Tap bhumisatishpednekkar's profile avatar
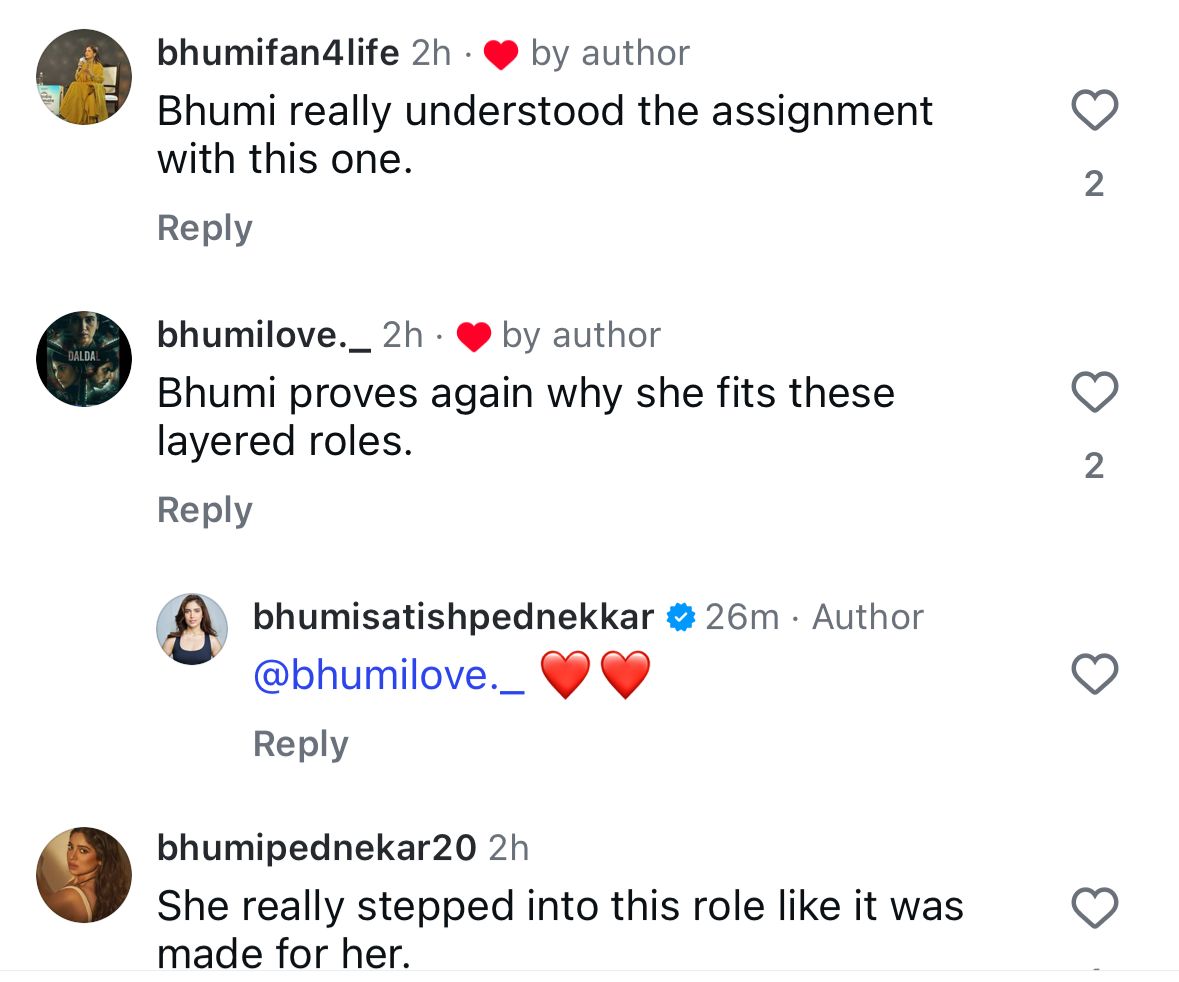This screenshot has height=982, width=1179. point(192,629)
